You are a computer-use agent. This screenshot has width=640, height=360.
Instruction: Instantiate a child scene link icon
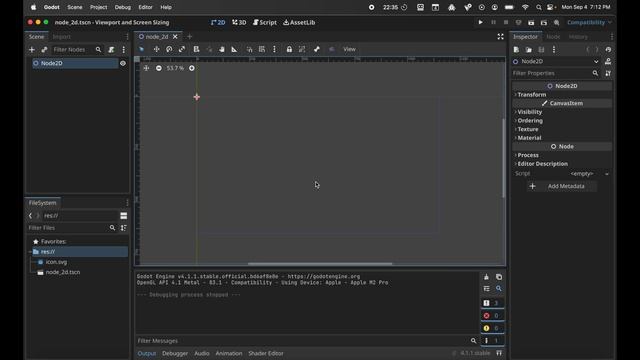pos(44,50)
